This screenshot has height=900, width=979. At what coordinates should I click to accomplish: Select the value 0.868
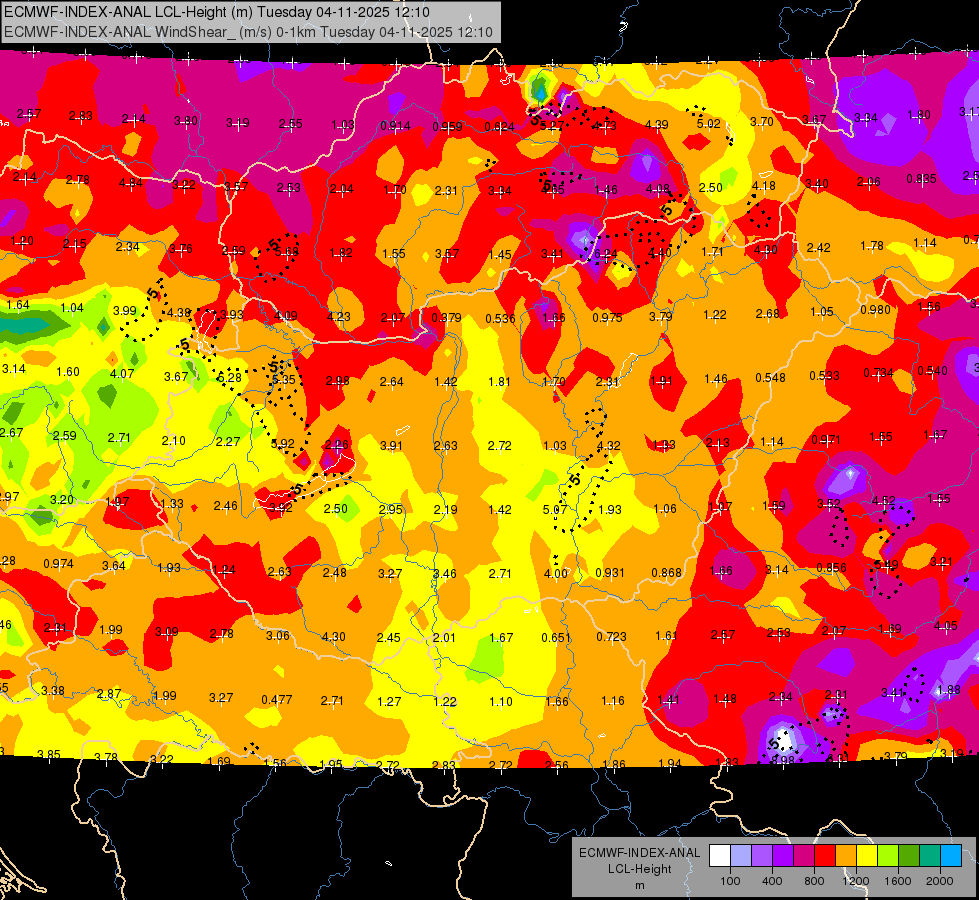coord(666,573)
